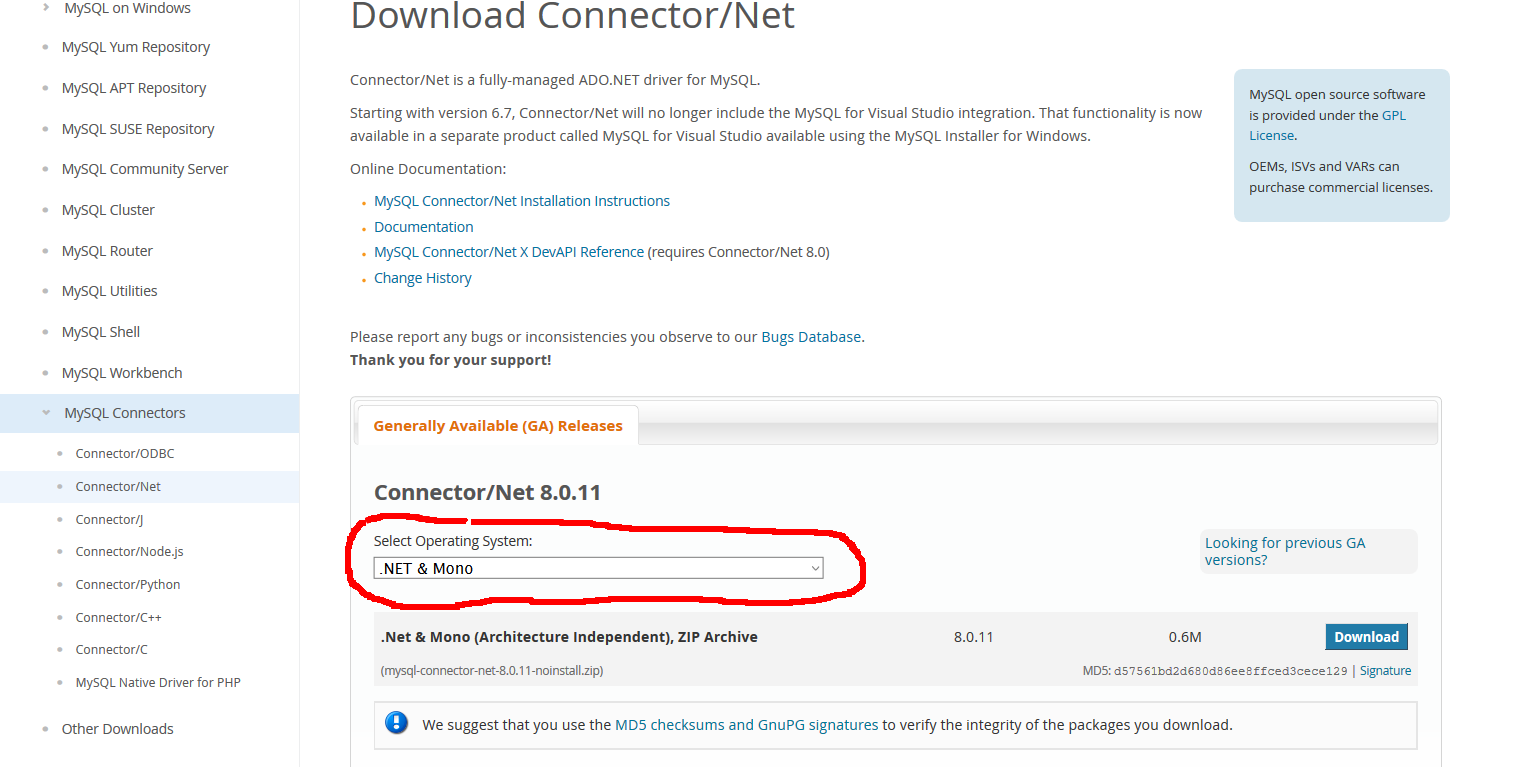Open the Select Operating System dropdown

(x=599, y=568)
